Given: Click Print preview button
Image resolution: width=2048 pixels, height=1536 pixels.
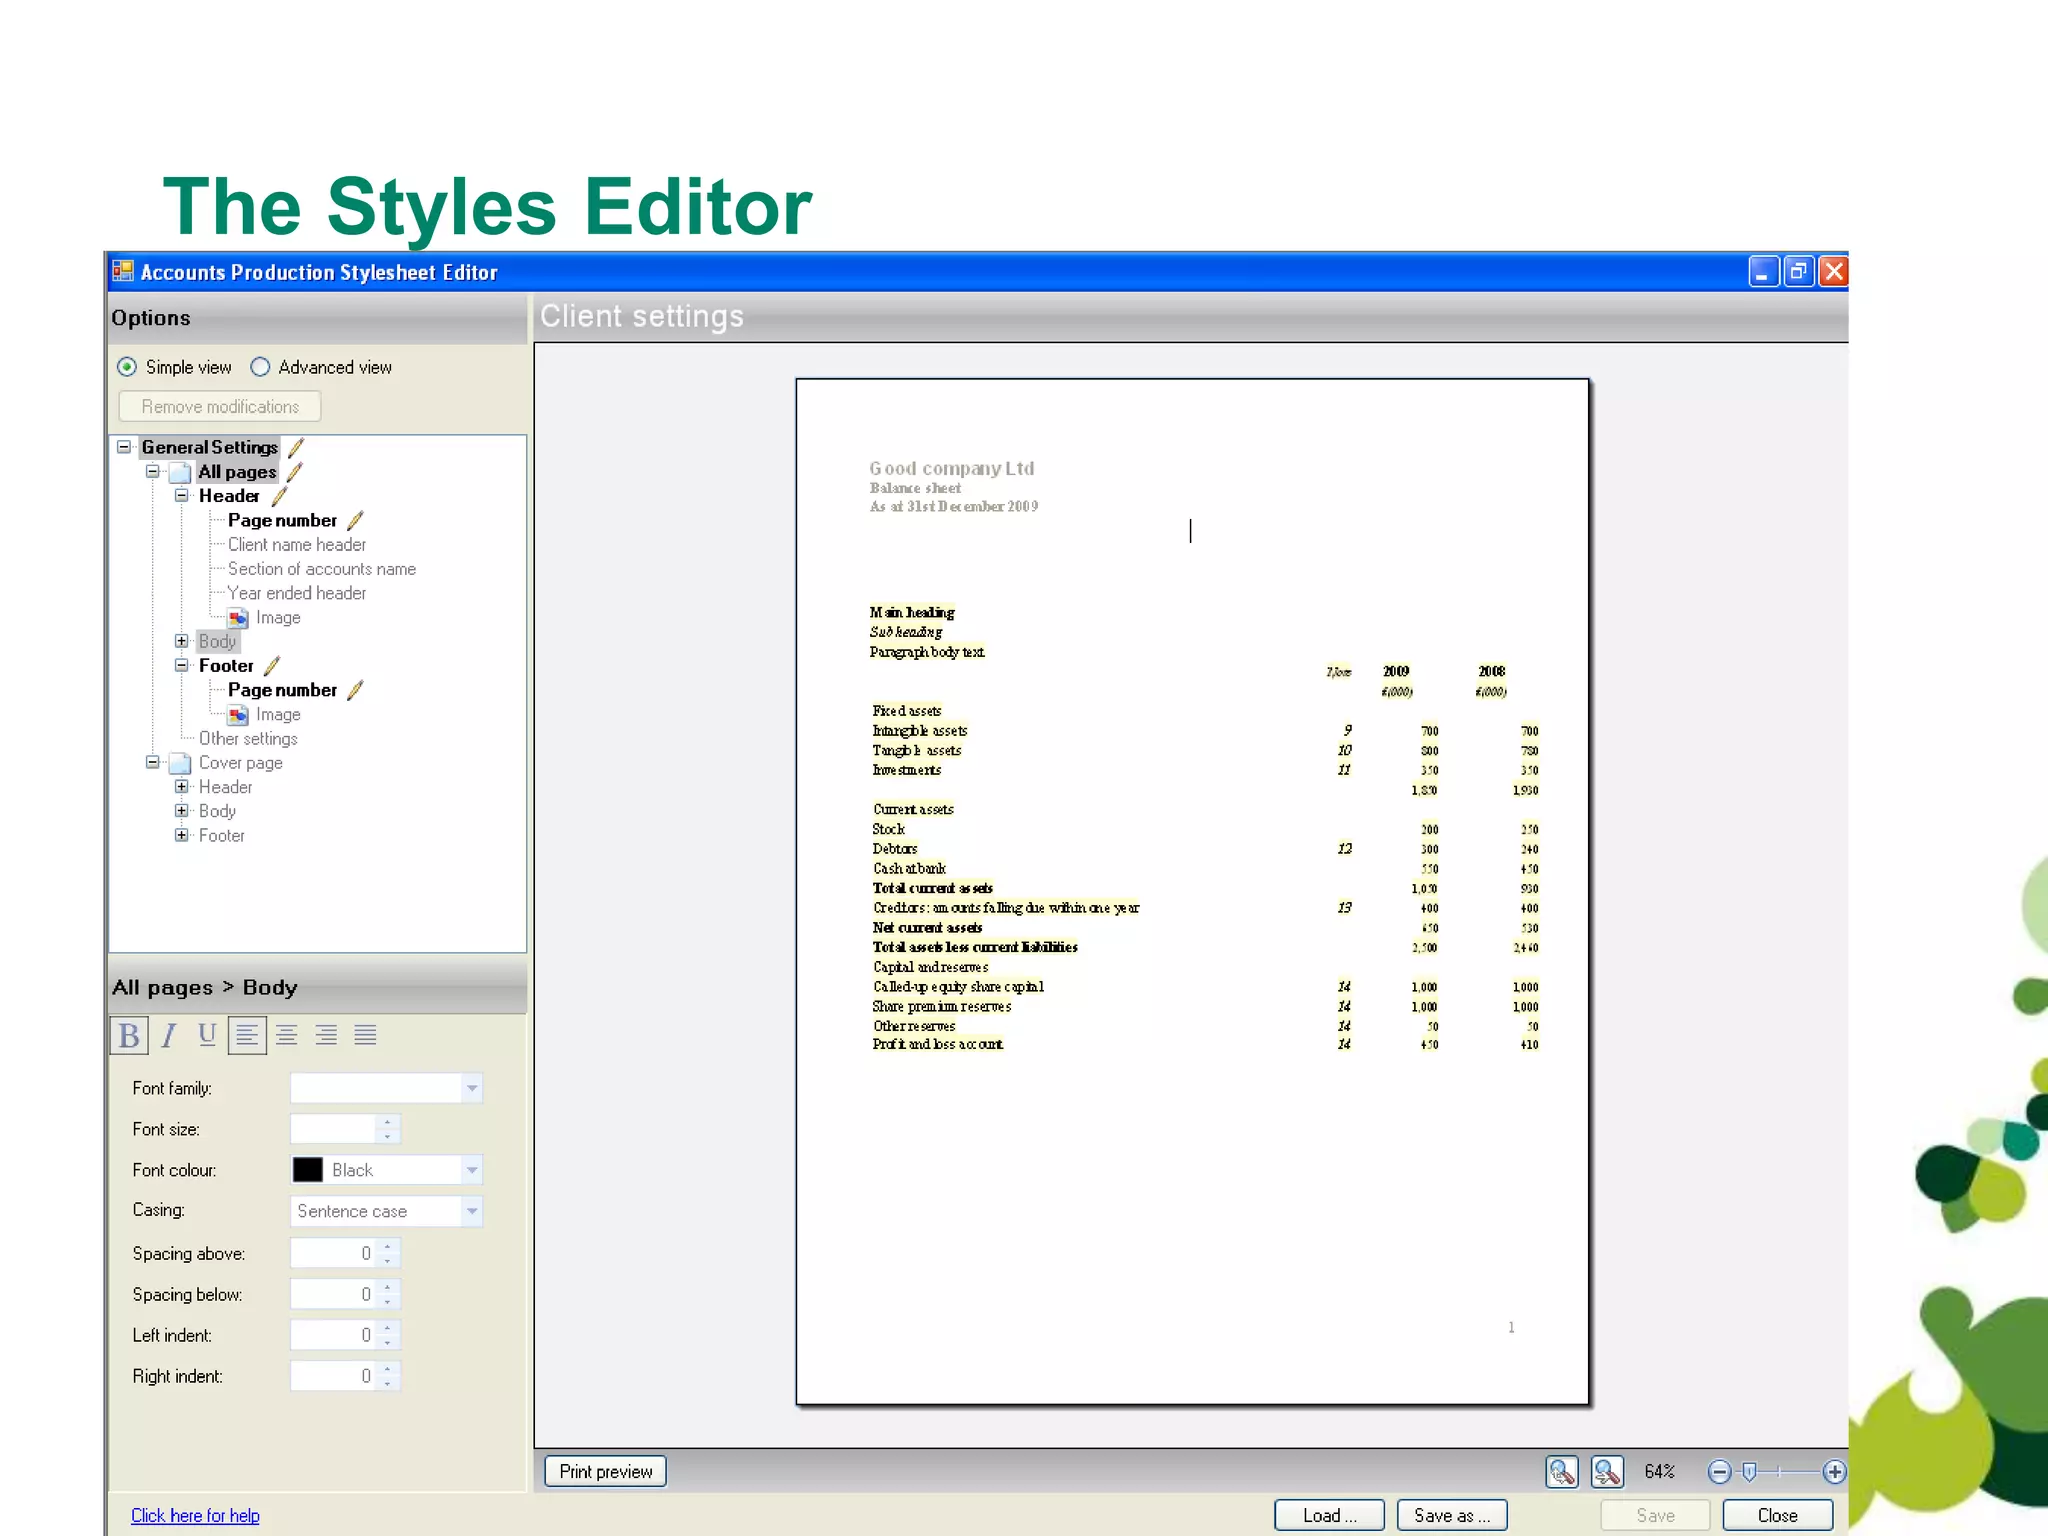Looking at the screenshot, I should click(x=606, y=1471).
